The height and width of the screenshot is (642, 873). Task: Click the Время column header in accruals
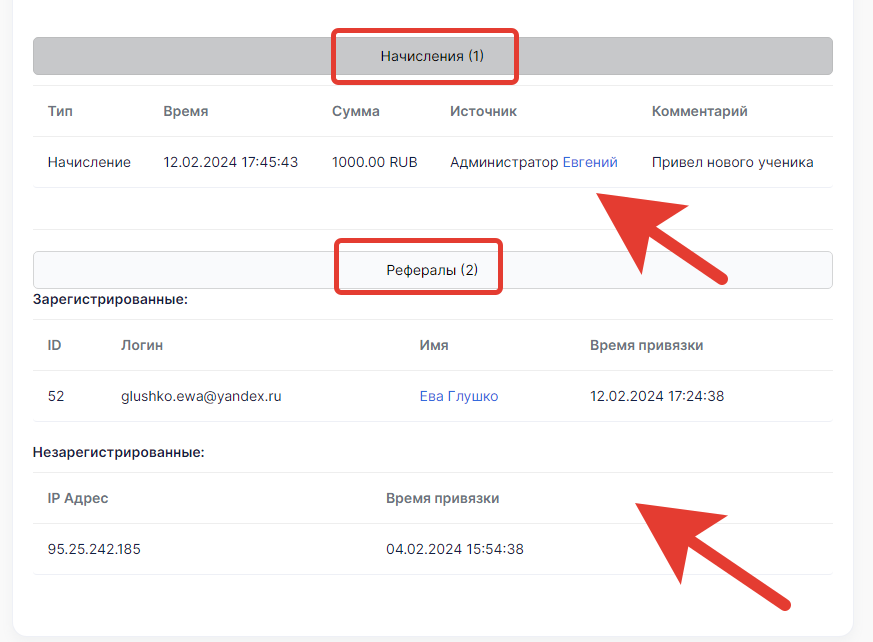(x=186, y=111)
